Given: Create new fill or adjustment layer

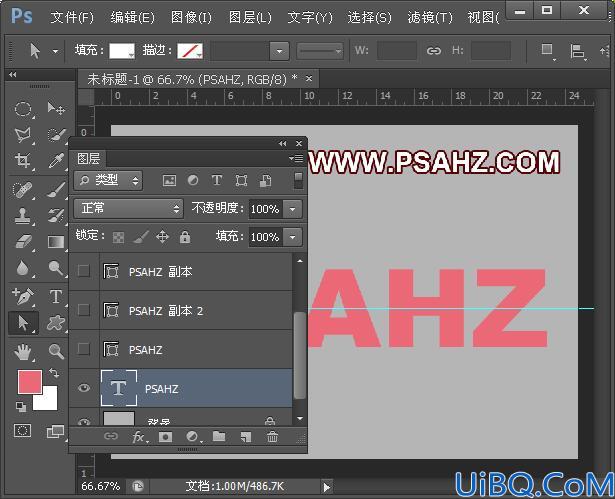Looking at the screenshot, I should [193, 437].
